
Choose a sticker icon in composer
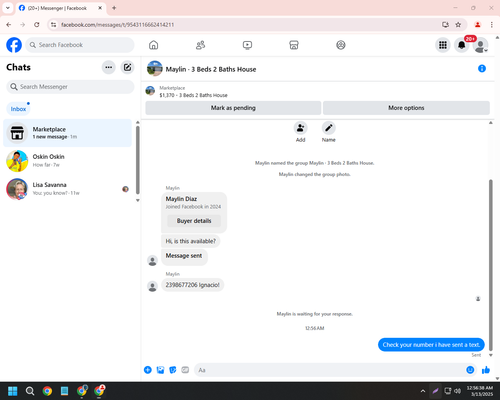click(173, 370)
